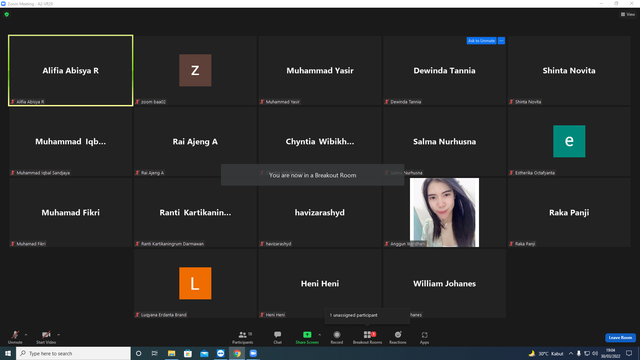Click the green encryption shield icon
Image resolution: width=640 pixels, height=360 pixels.
coord(7,14)
